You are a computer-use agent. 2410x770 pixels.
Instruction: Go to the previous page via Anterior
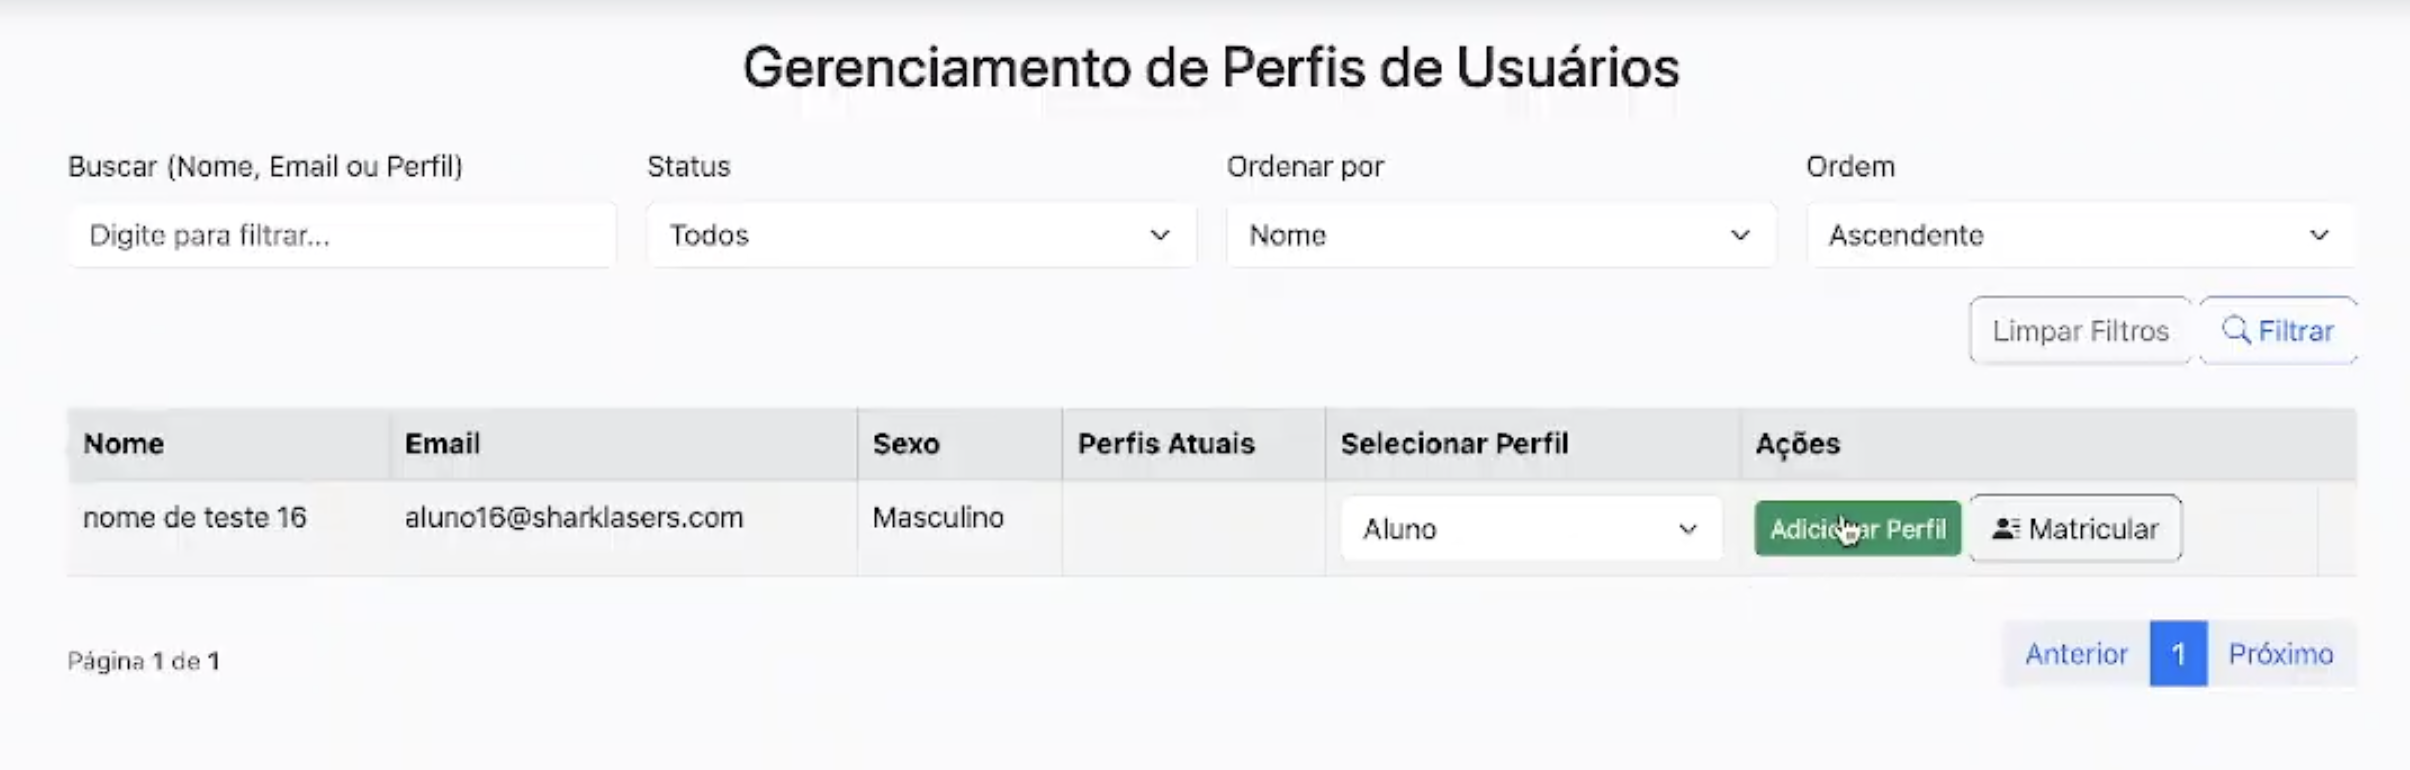click(x=2077, y=654)
